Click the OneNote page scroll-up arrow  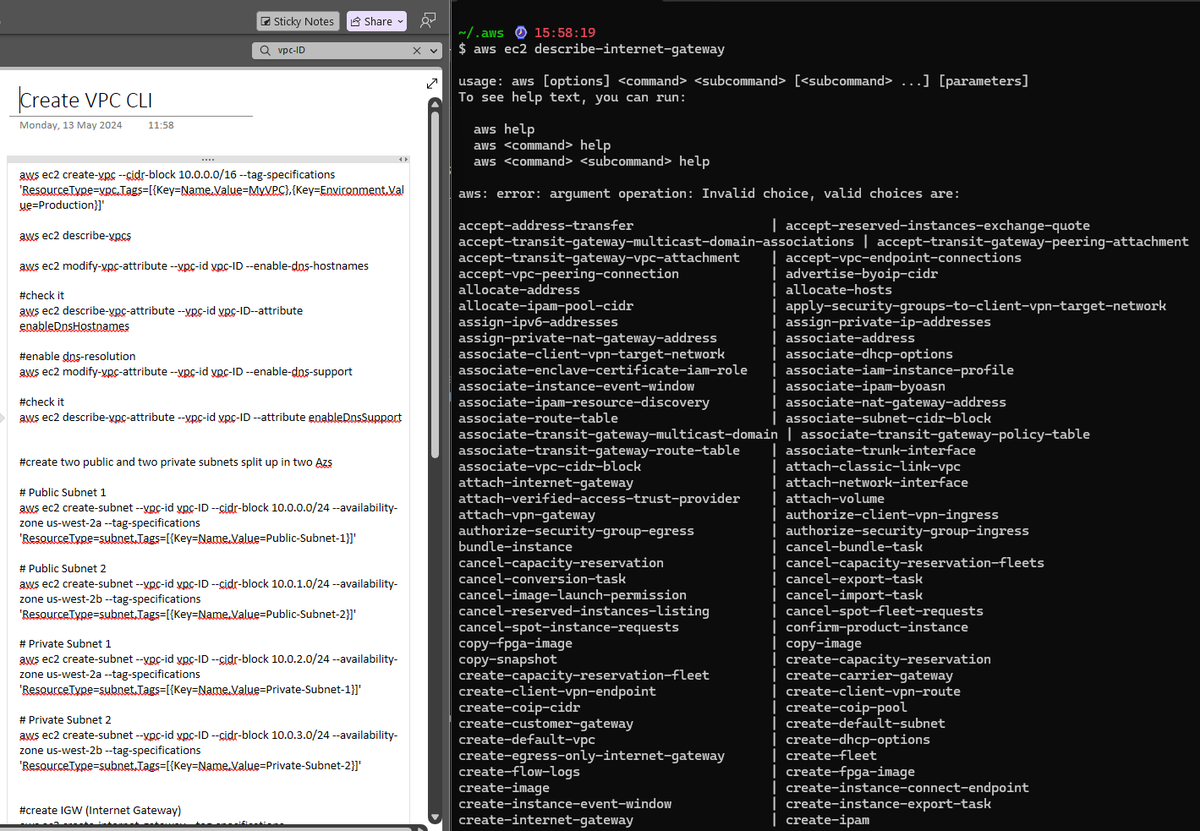(434, 104)
